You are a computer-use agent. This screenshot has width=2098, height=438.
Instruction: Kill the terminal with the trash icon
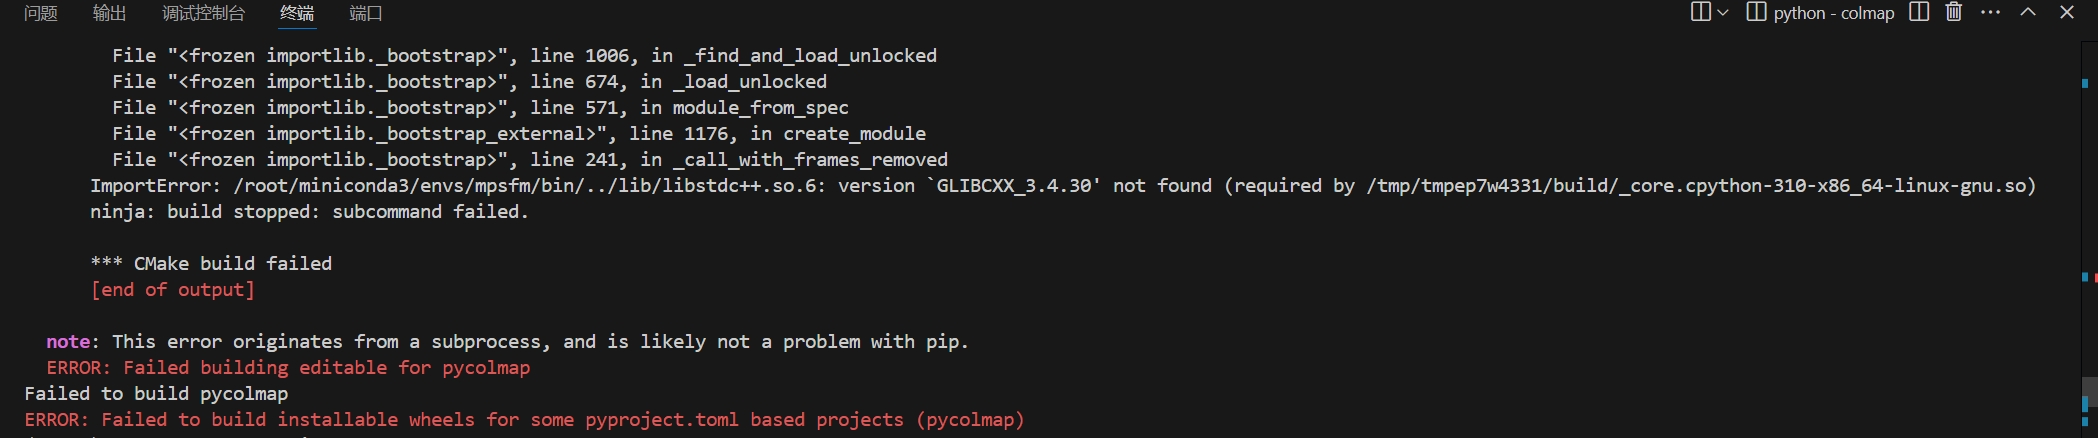tap(1953, 12)
